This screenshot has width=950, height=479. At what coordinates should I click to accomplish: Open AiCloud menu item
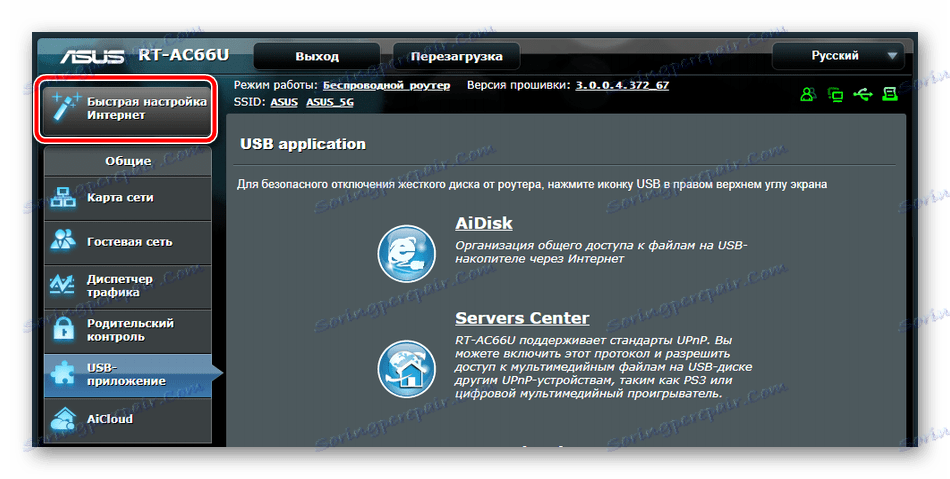point(128,419)
